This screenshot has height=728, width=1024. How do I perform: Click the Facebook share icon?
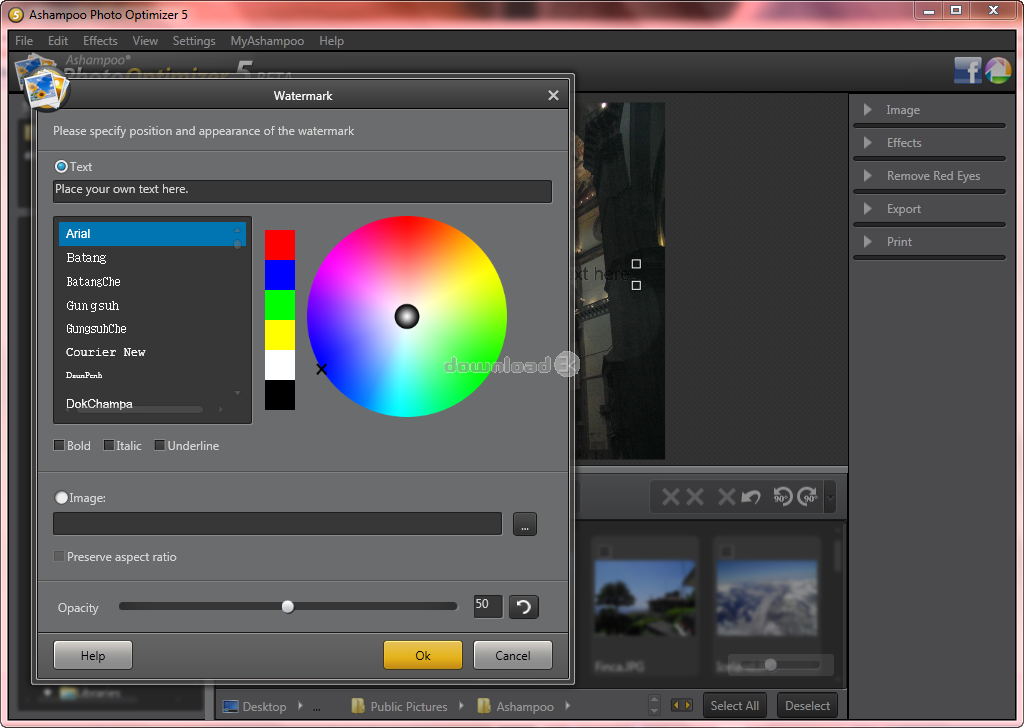pos(967,70)
